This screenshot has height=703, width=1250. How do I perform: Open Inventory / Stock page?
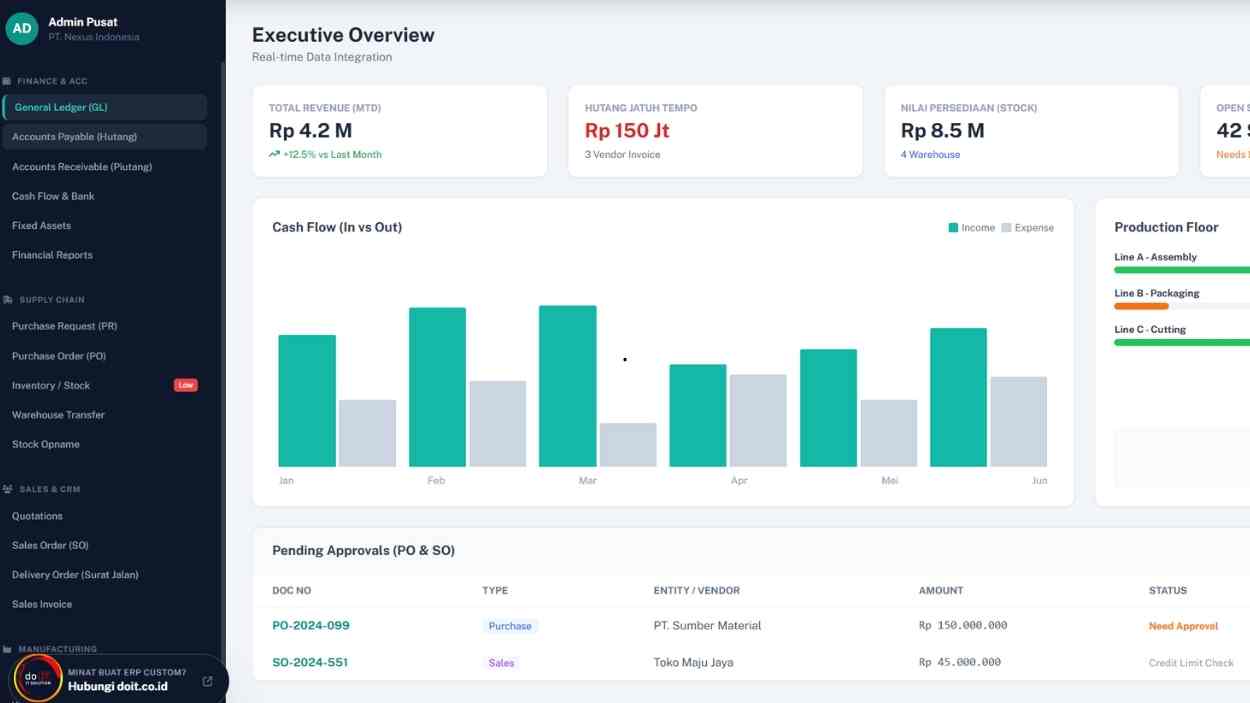click(x=51, y=385)
